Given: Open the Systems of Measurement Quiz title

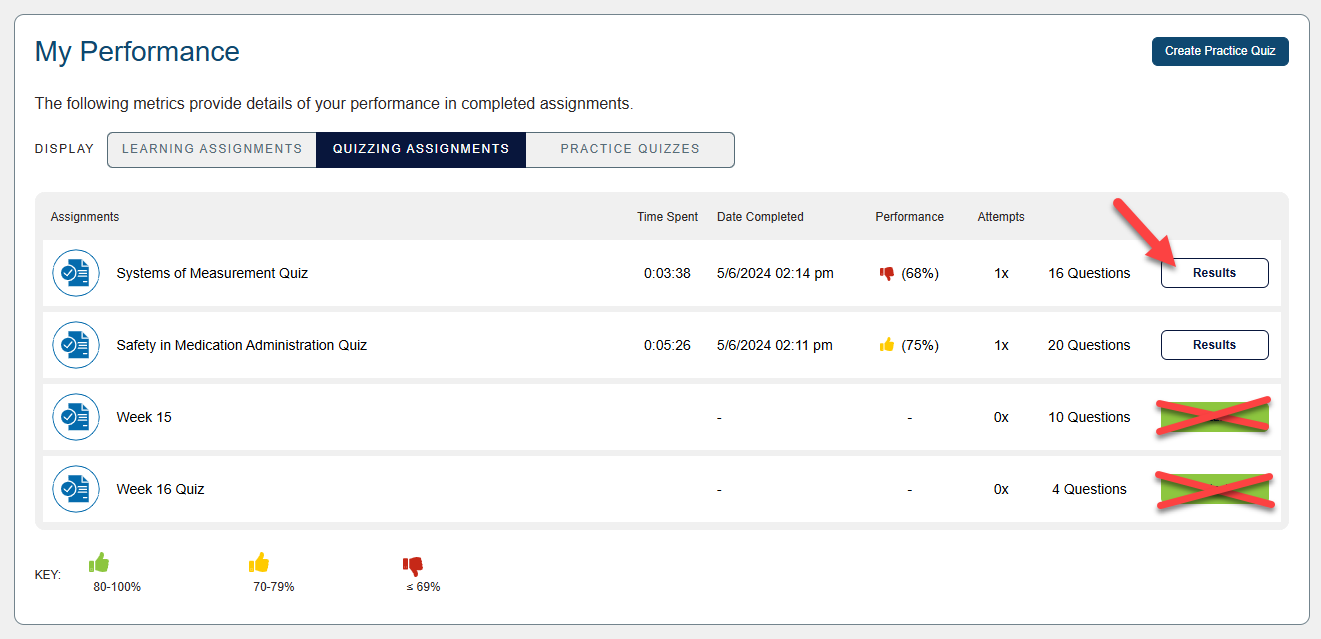Looking at the screenshot, I should 212,273.
